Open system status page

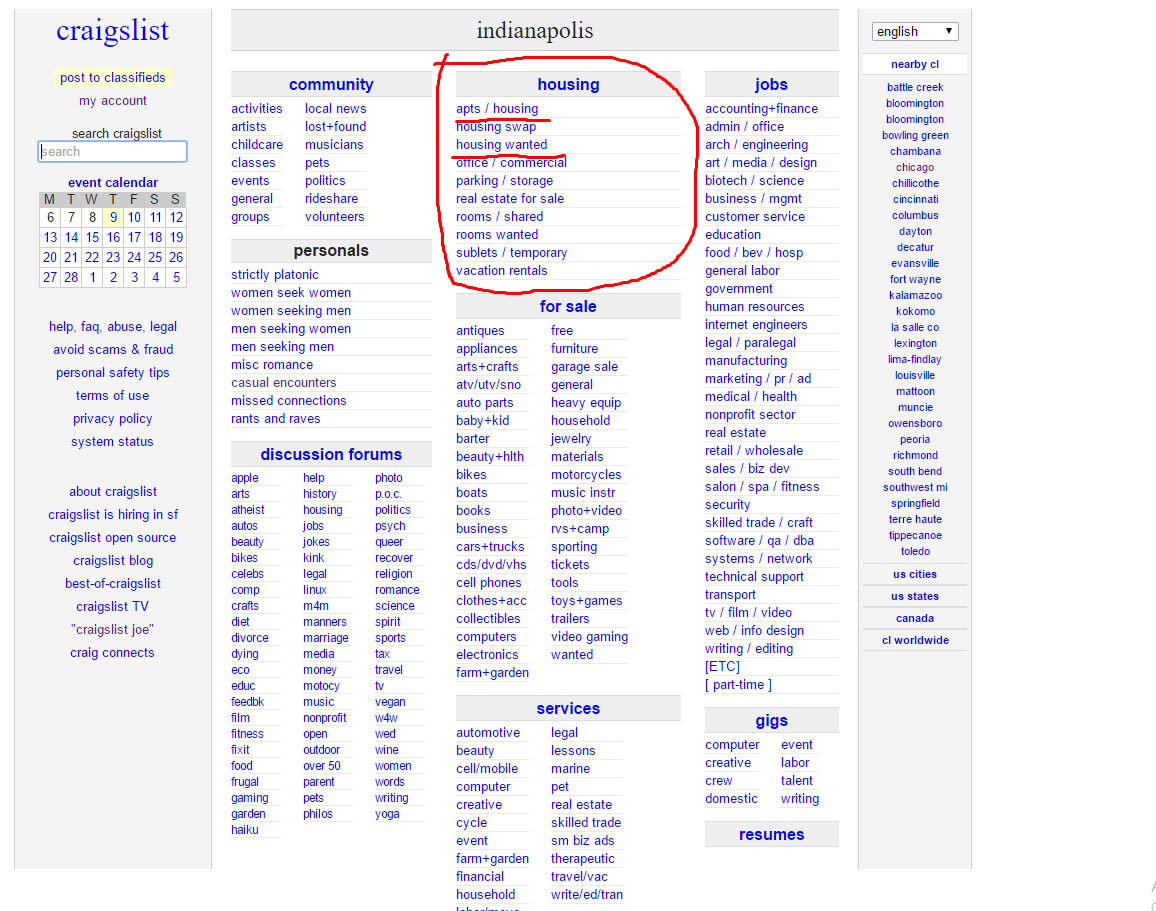click(112, 441)
